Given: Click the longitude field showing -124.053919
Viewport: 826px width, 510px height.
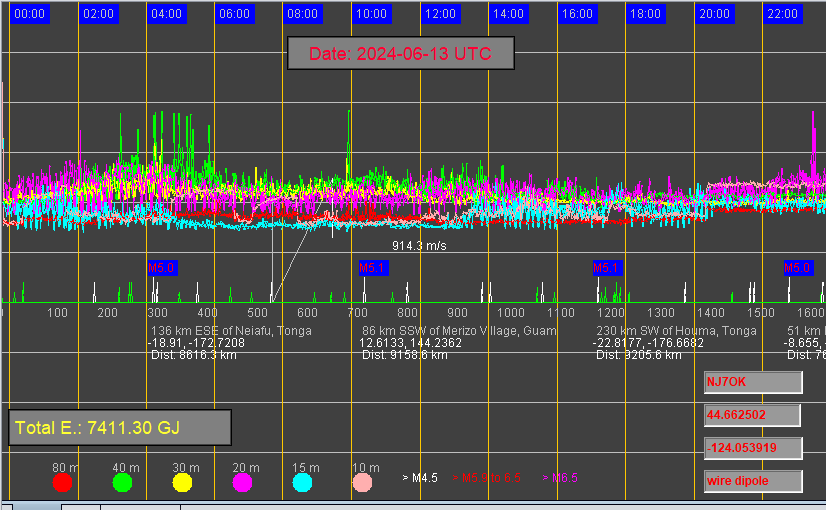Looking at the screenshot, I should pyautogui.click(x=753, y=448).
